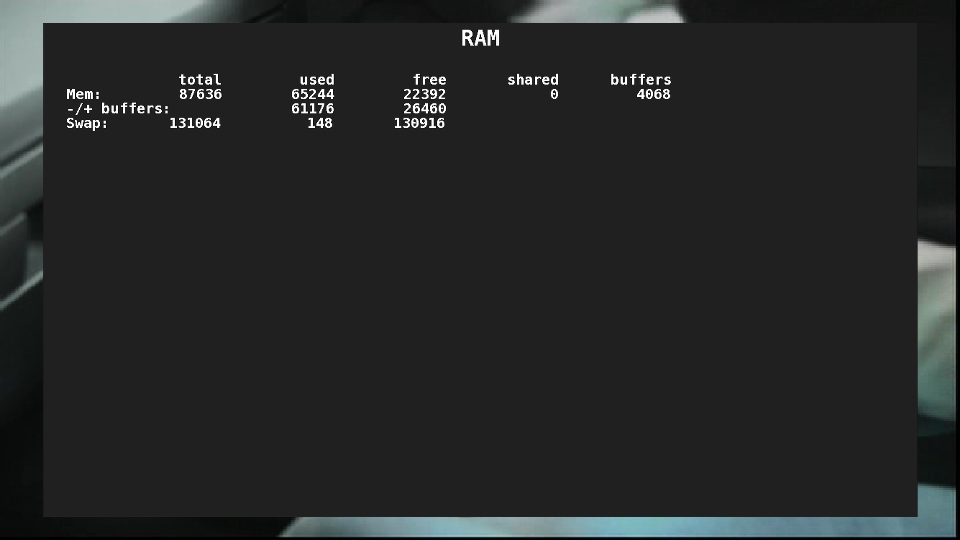Click the RAM title heading
This screenshot has width=960, height=540.
point(480,39)
